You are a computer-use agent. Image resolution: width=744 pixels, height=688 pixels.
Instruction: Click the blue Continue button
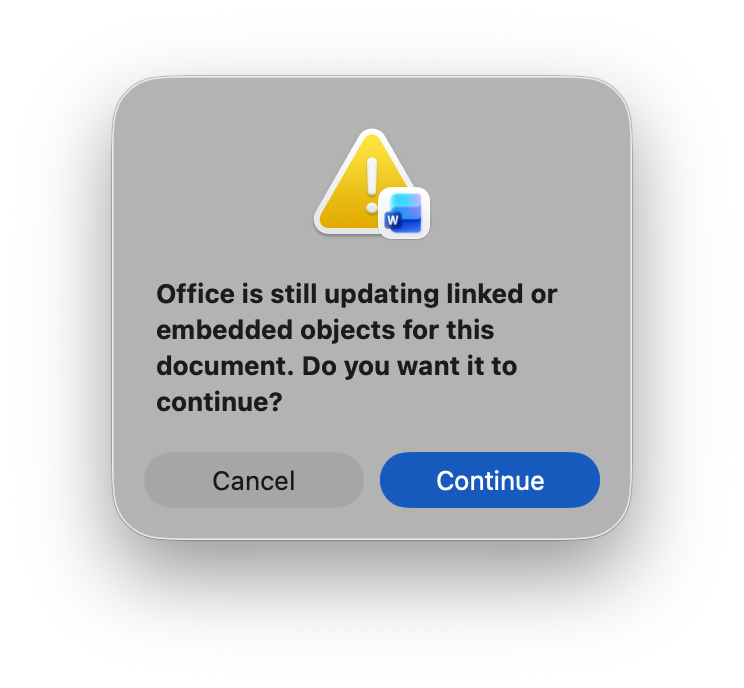(490, 480)
